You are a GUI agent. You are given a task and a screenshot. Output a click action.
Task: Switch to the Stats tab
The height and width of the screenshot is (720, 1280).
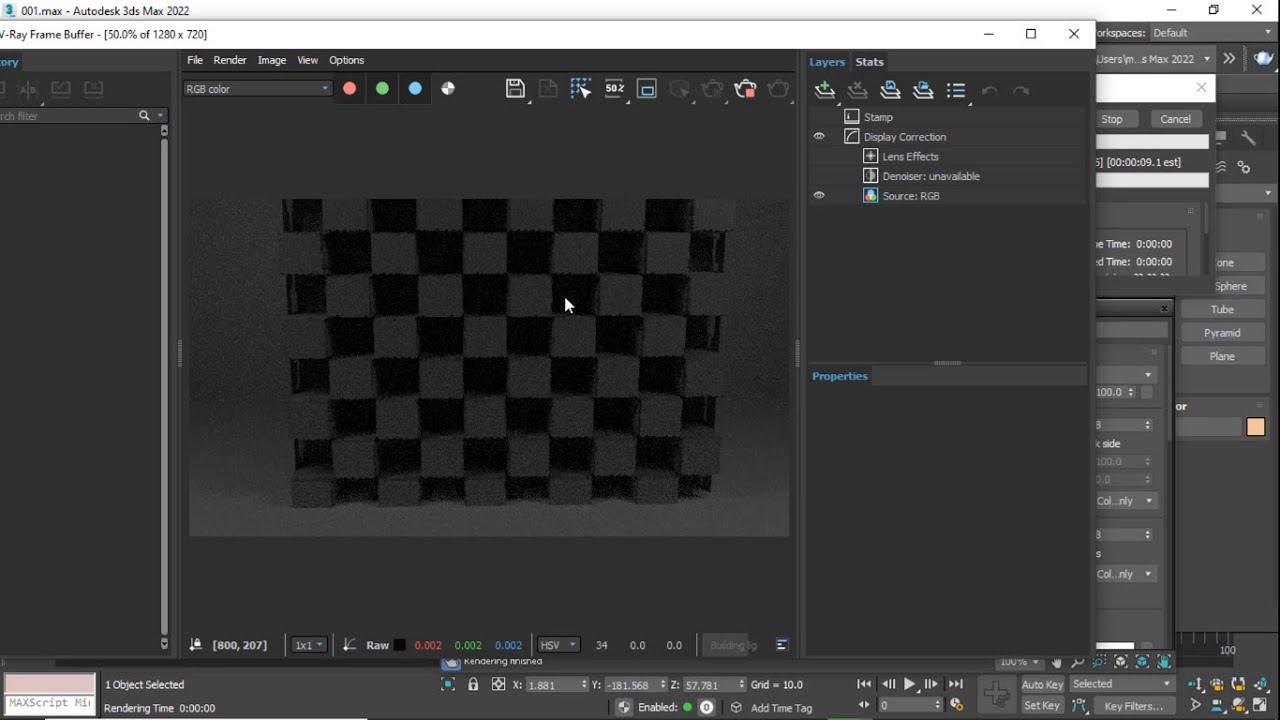tap(869, 62)
